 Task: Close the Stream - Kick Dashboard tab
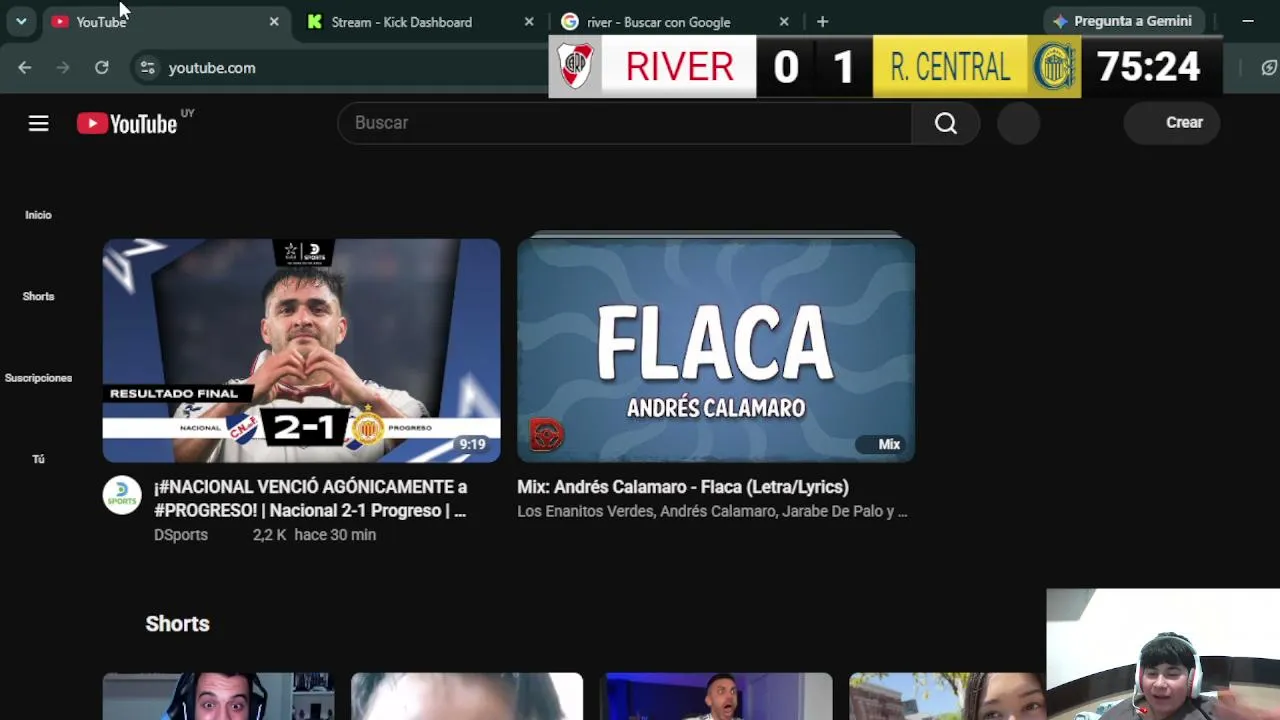point(529,22)
